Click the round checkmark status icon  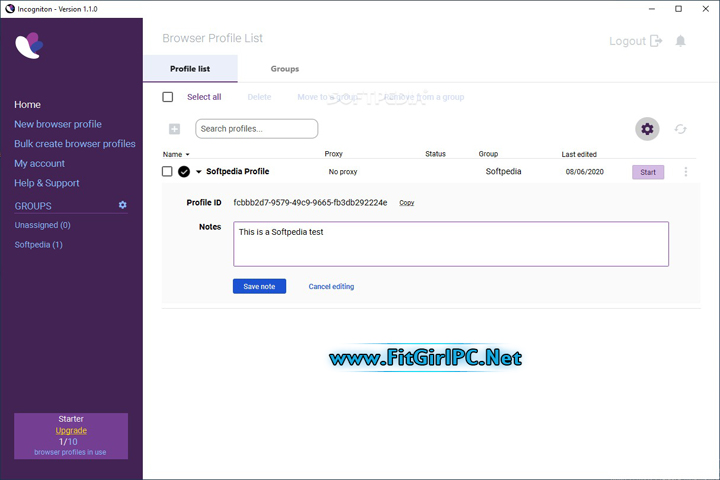coord(184,171)
